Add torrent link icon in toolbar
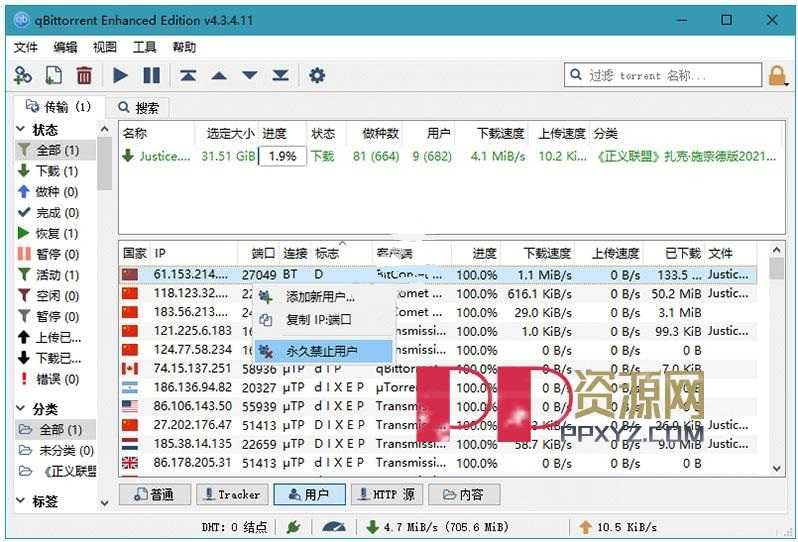798x542 pixels. click(22, 75)
